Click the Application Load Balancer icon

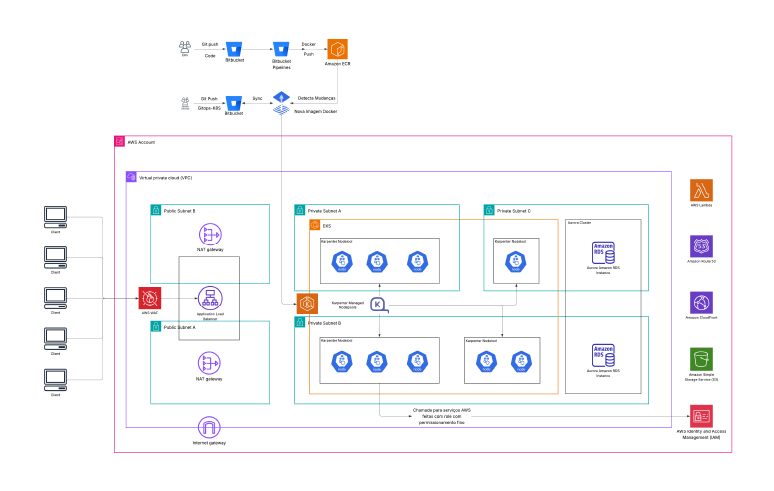pos(210,298)
